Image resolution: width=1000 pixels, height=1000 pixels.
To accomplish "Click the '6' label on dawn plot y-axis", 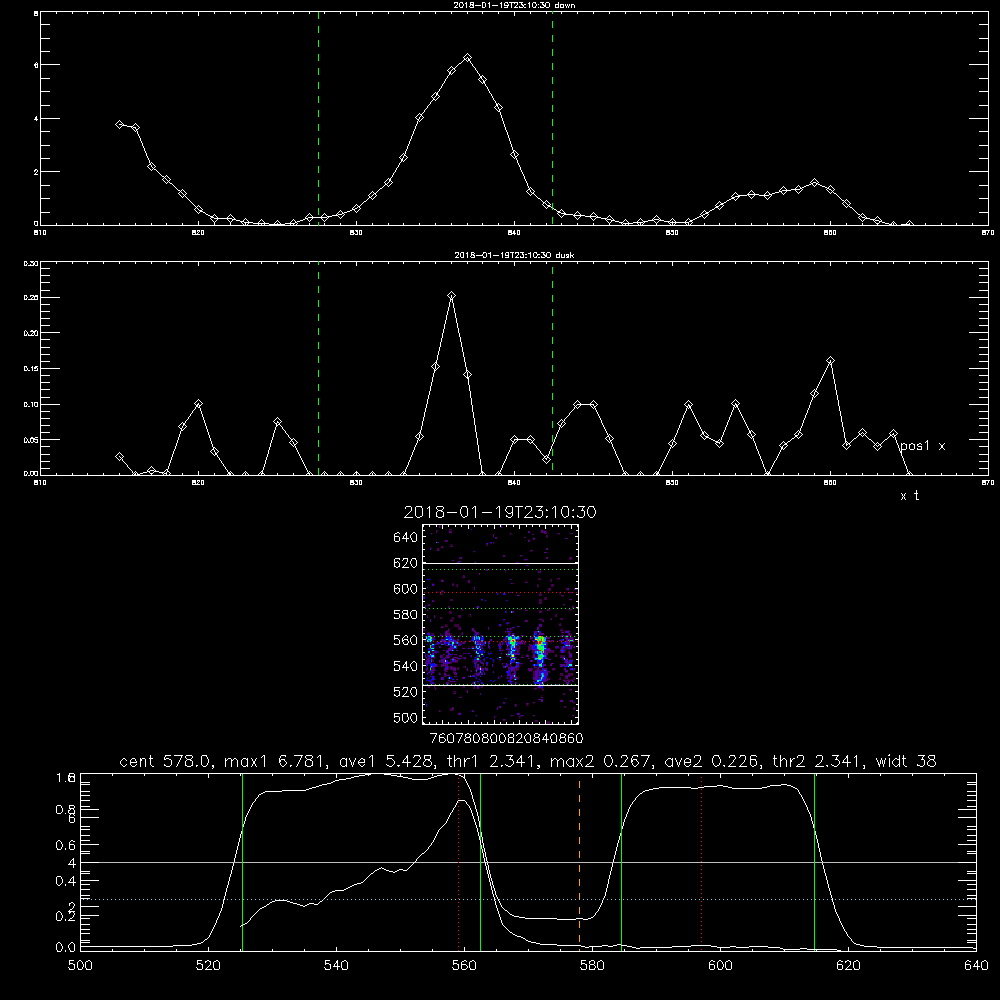I will pyautogui.click(x=36, y=65).
